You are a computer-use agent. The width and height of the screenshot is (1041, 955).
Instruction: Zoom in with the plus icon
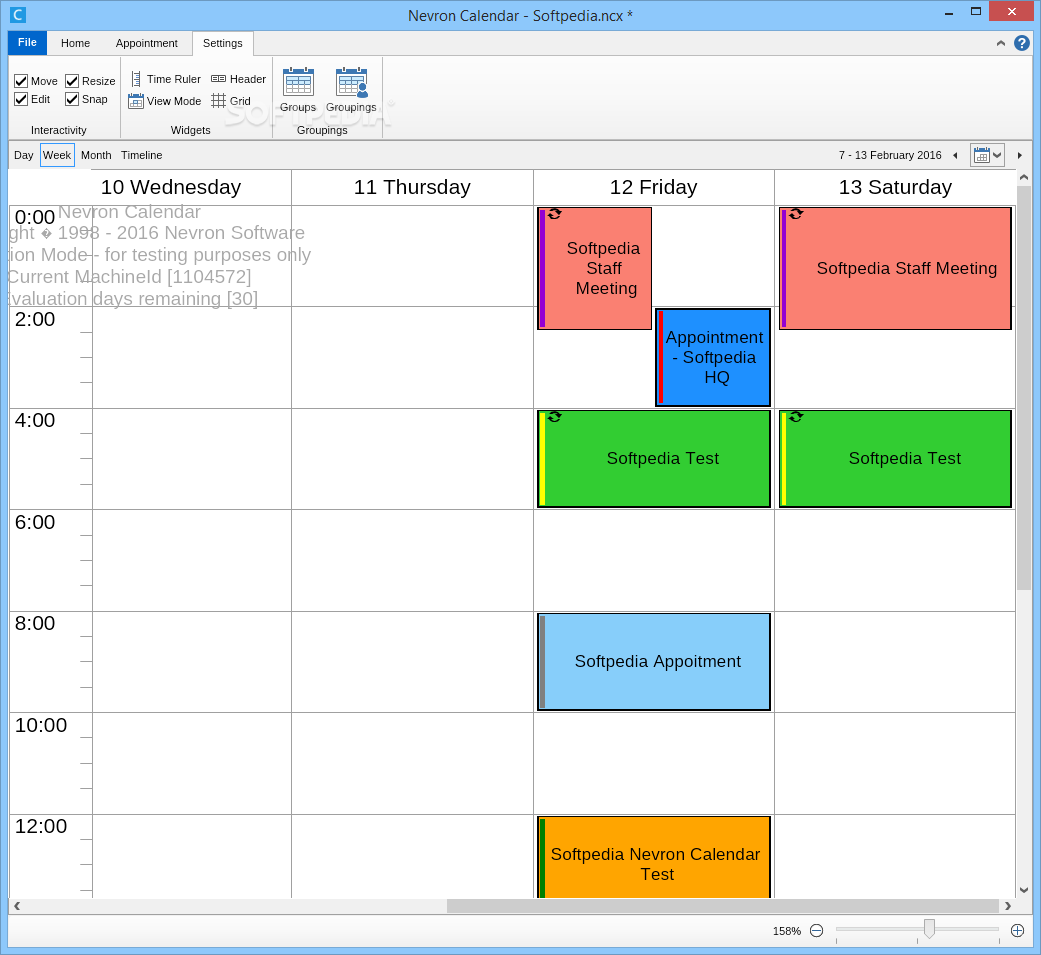pos(1017,930)
